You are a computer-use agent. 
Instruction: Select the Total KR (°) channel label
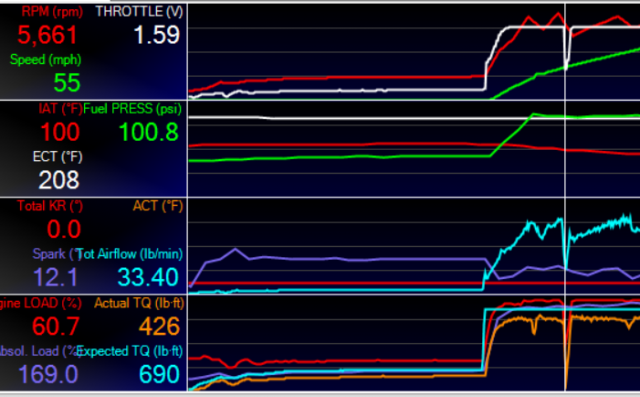50,206
